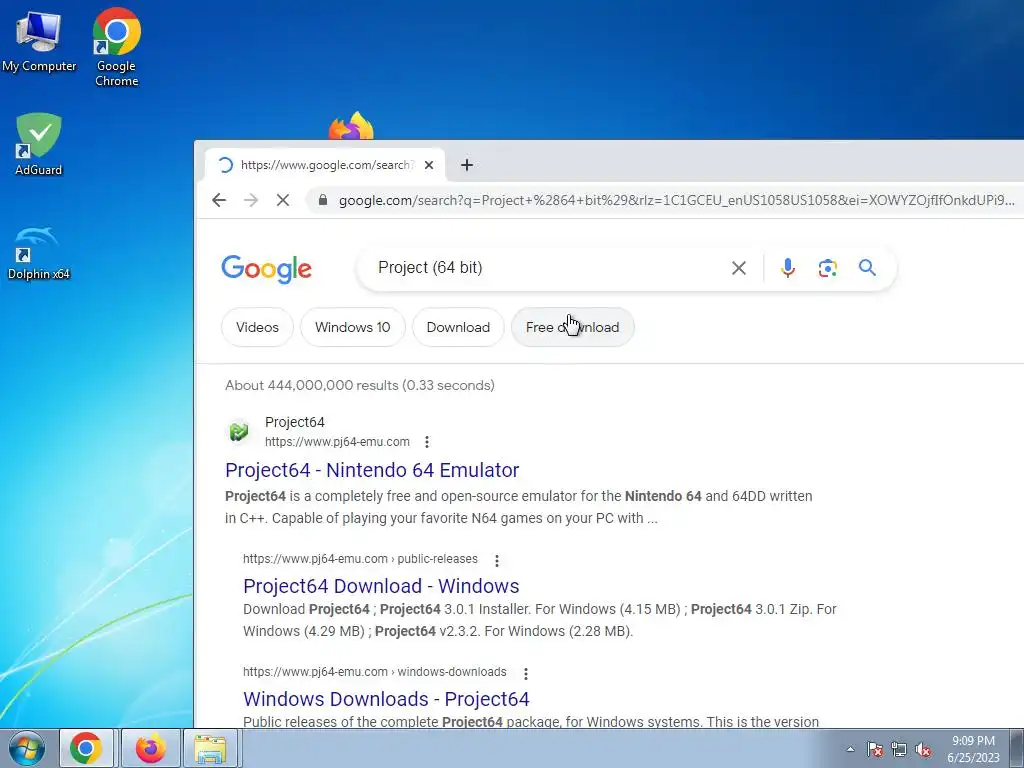Filter results by Videos
1024x768 pixels.
(x=257, y=327)
